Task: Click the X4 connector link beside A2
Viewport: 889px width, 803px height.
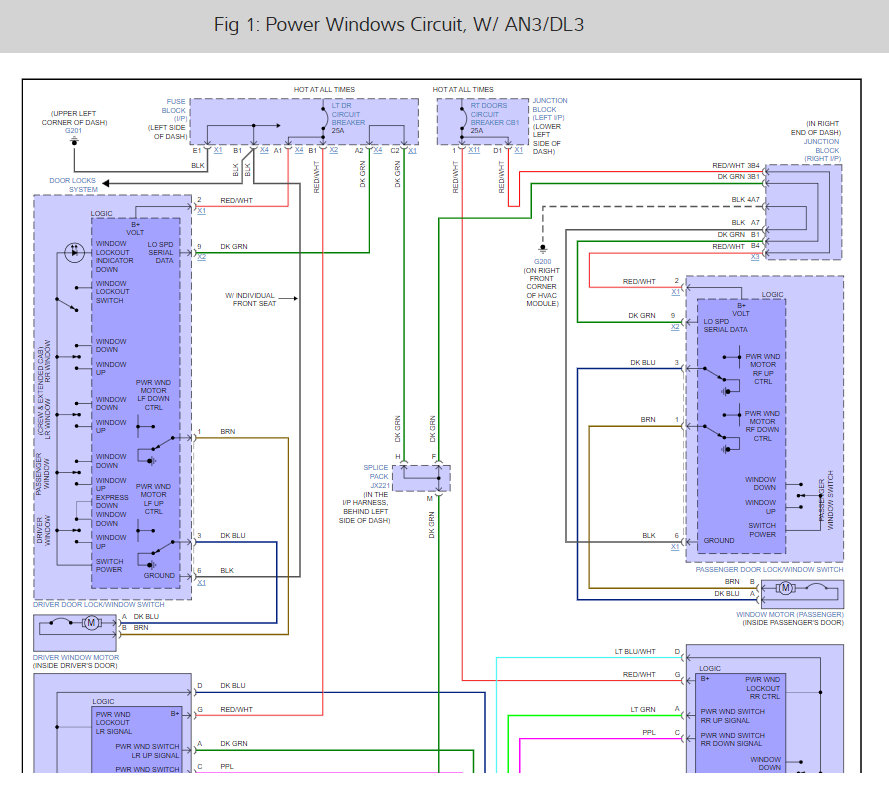Action: [x=378, y=150]
